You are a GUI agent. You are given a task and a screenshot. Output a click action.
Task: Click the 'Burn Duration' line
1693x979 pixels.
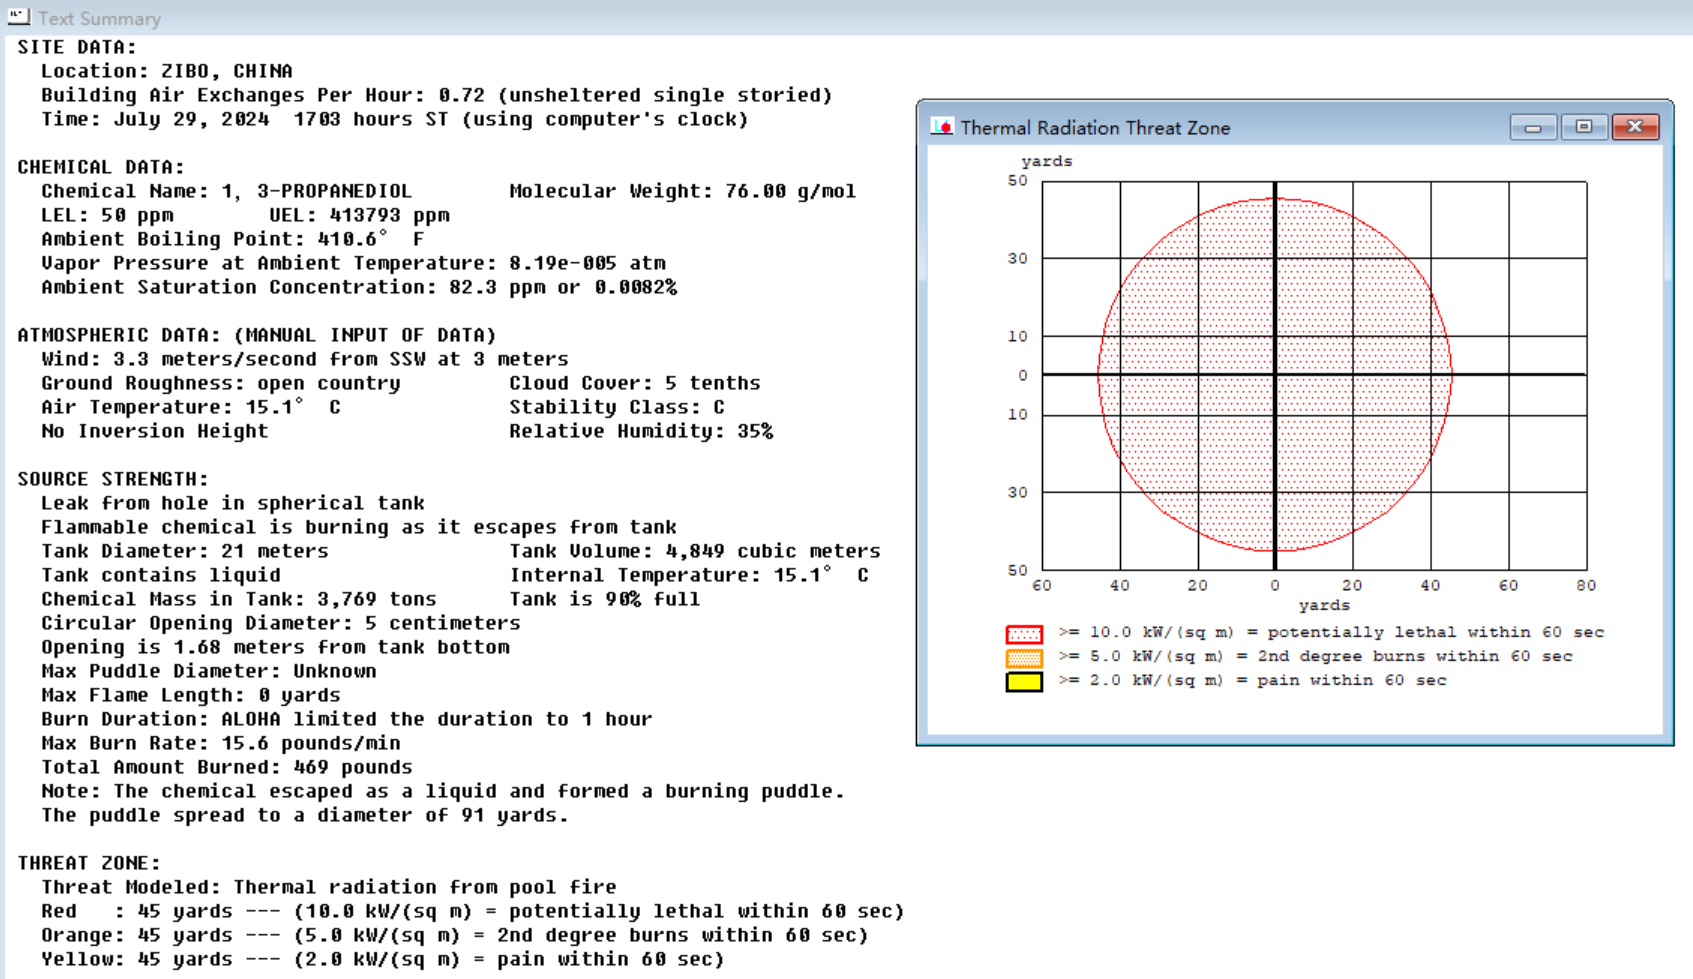347,719
